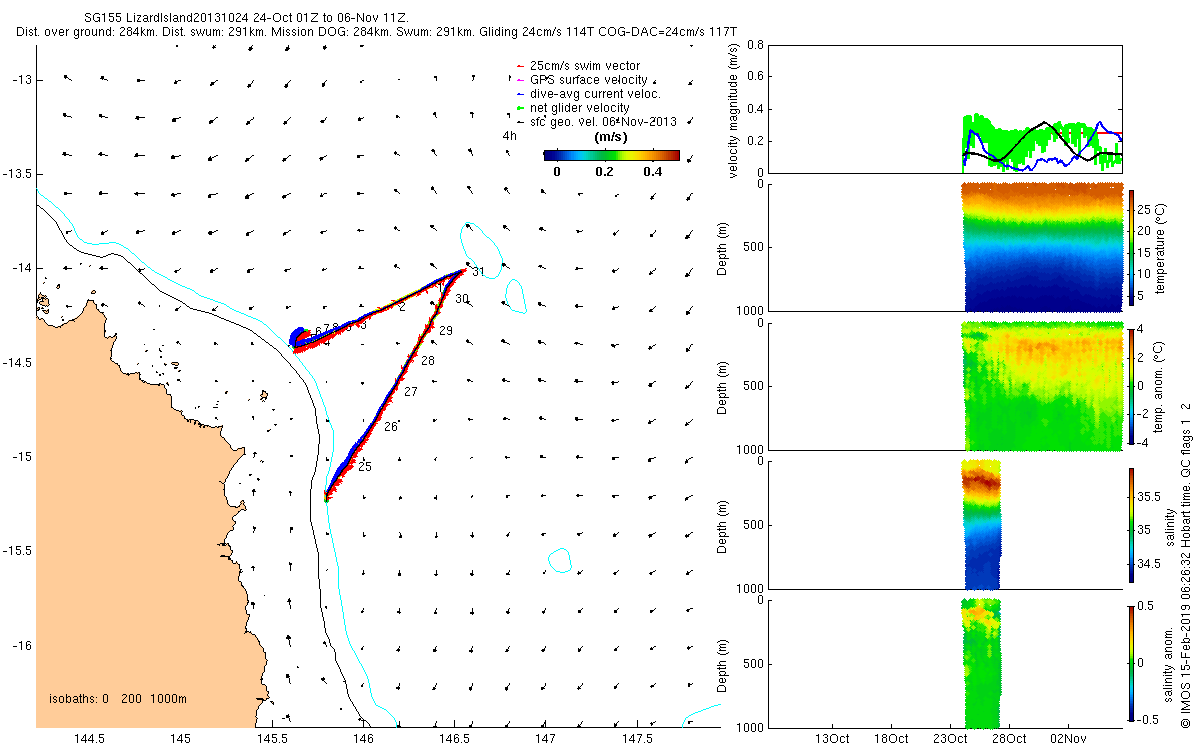Click track marker number 31
The width and height of the screenshot is (1200, 750).
pos(478,272)
